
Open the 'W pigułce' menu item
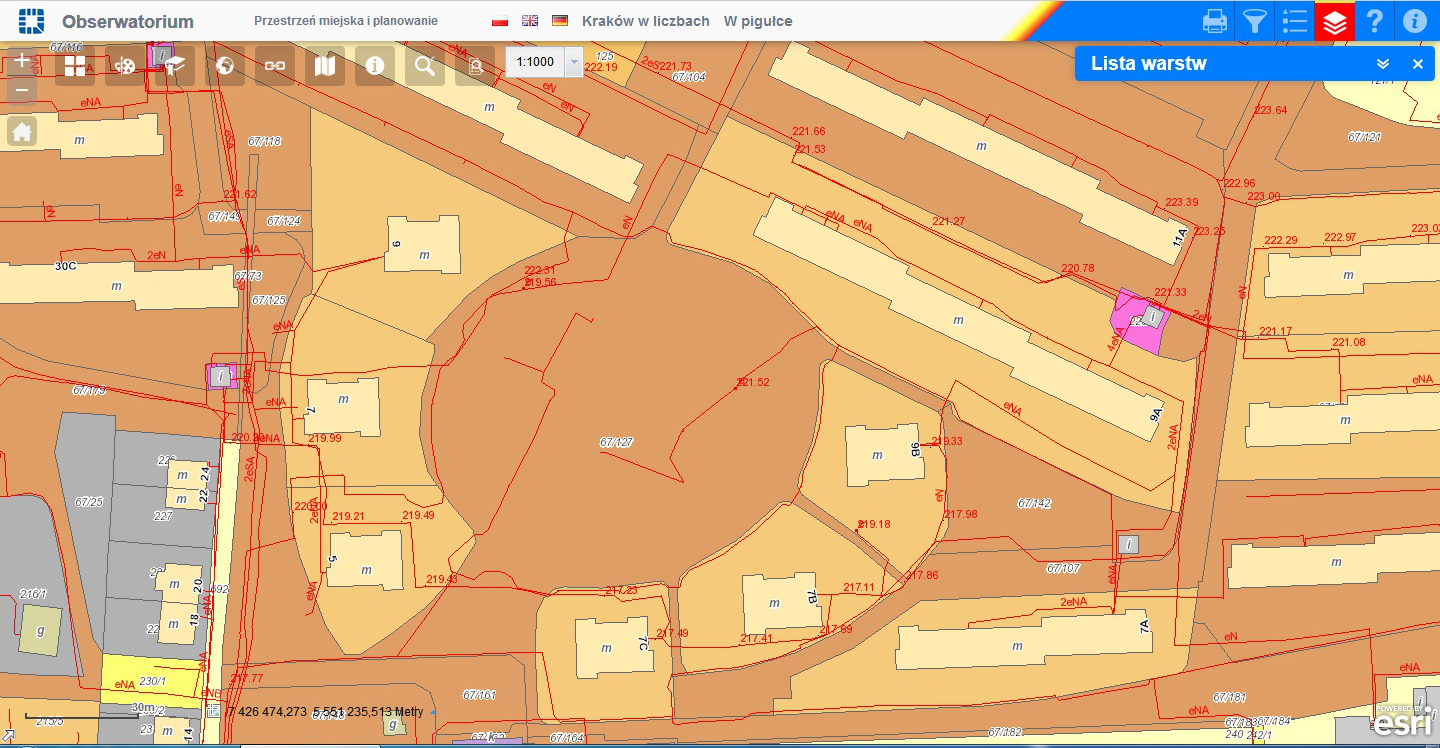pos(758,21)
